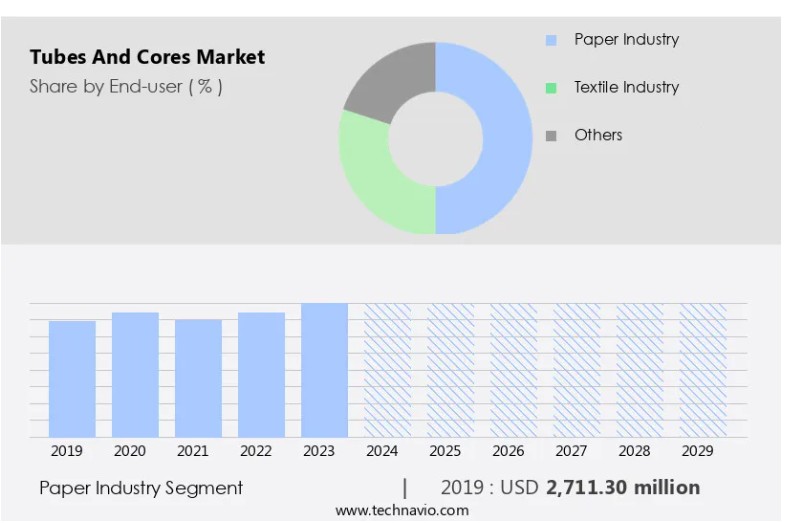The image size is (795, 523).
Task: Click the 2026 axis label
Action: [508, 451]
